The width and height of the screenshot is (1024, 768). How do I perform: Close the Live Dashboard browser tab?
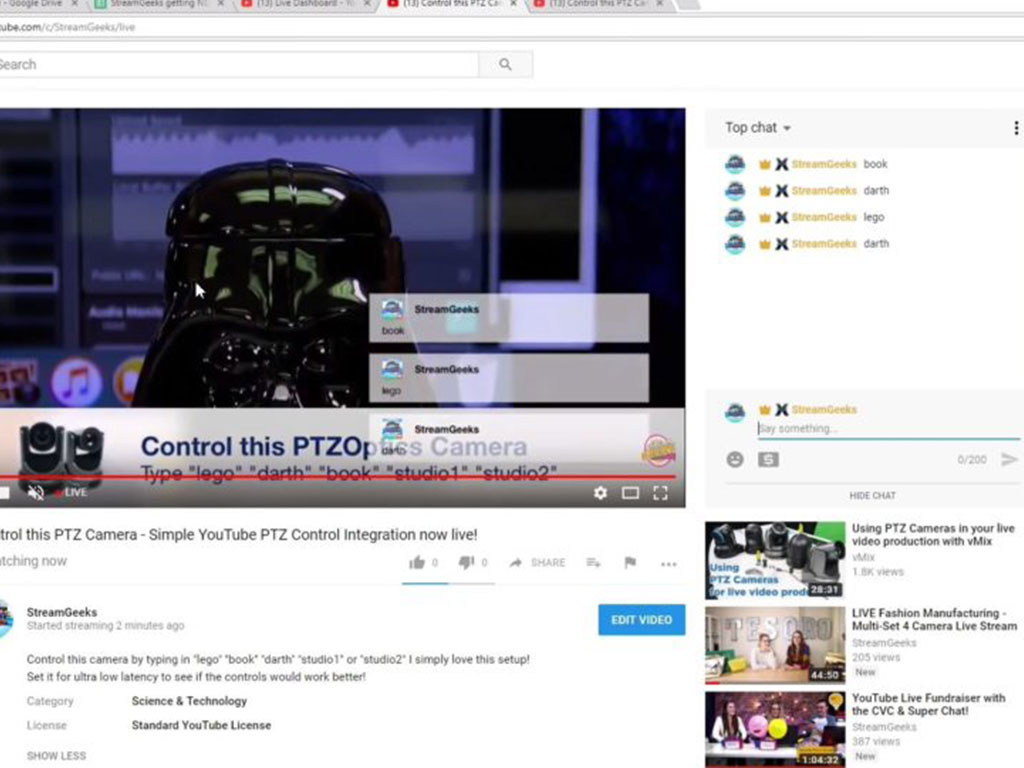tap(367, 4)
